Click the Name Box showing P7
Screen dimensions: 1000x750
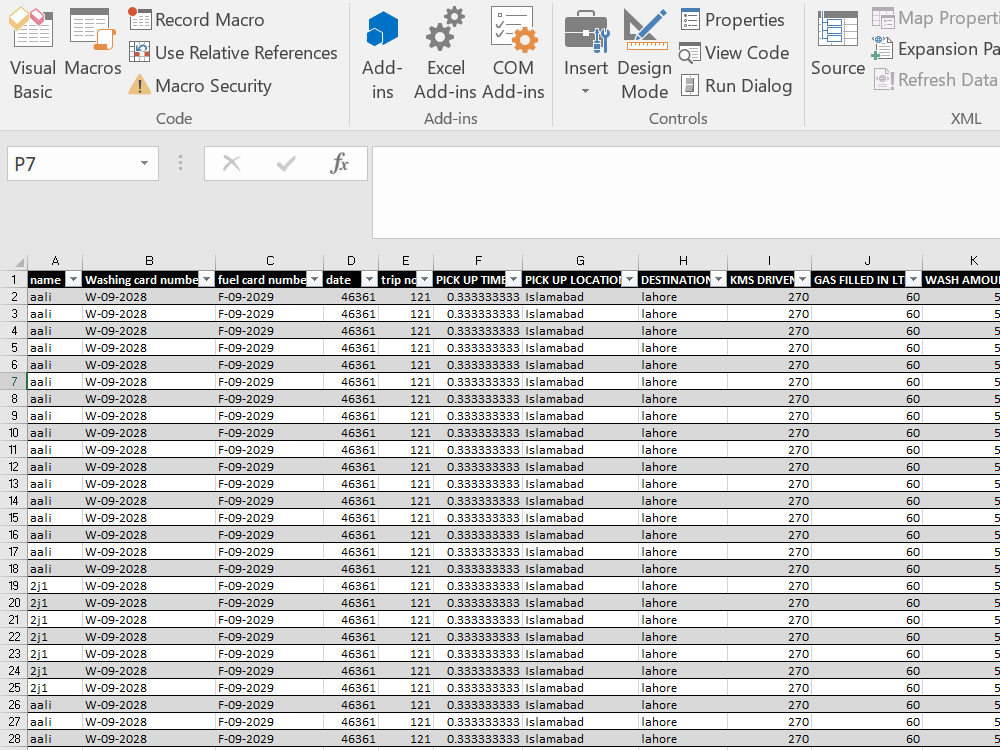coord(71,164)
